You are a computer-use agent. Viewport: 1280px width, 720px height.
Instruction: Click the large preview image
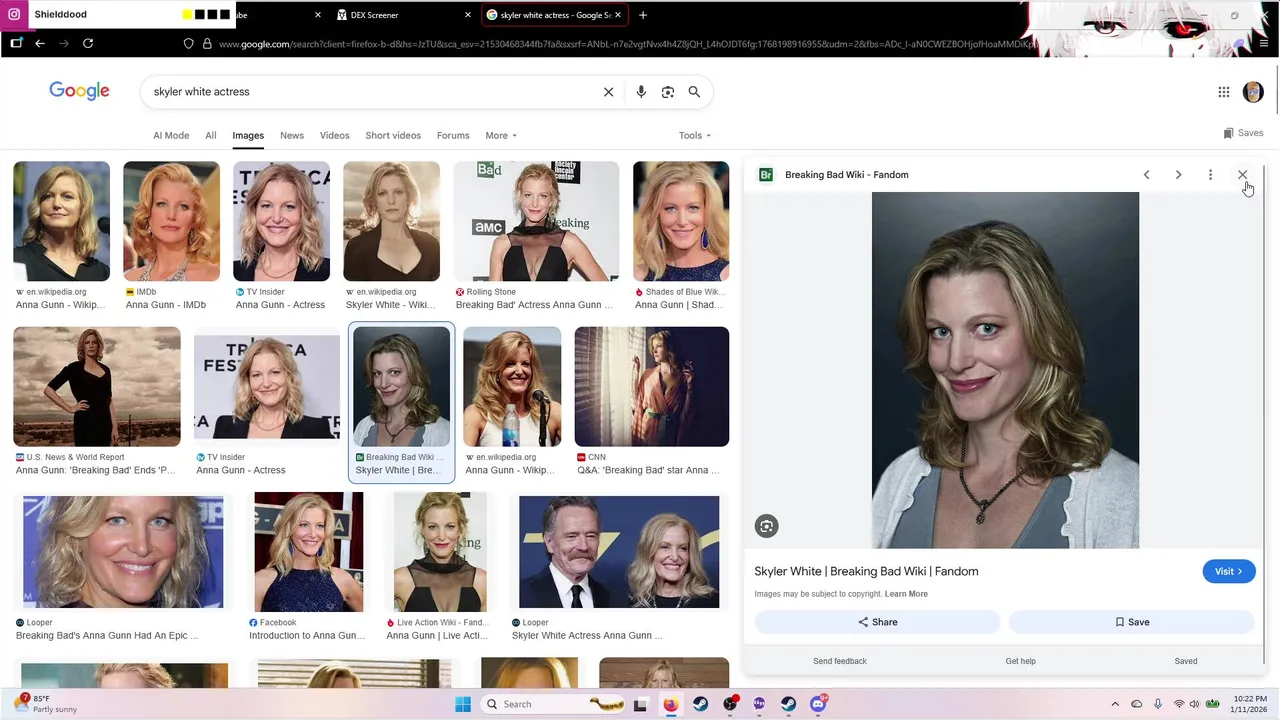pos(1005,370)
